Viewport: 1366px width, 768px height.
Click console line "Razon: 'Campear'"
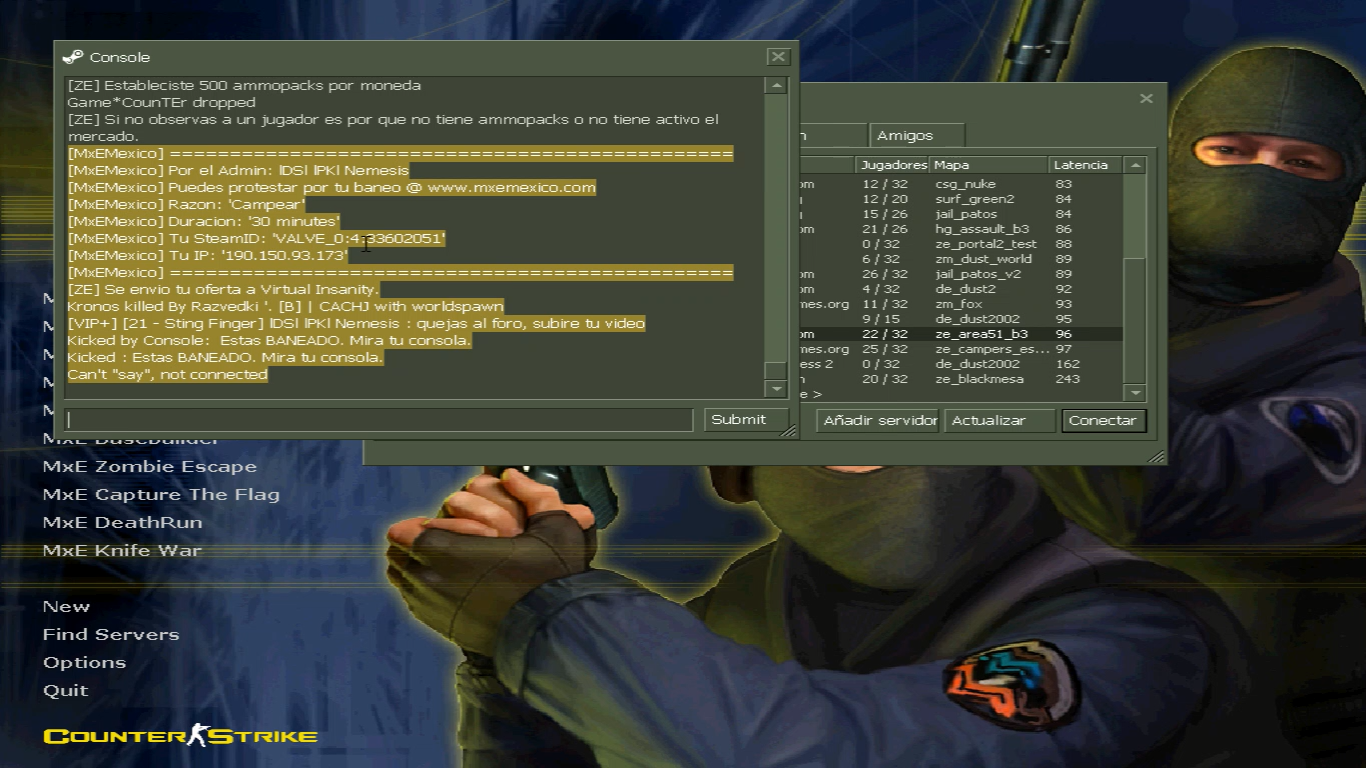[186, 204]
